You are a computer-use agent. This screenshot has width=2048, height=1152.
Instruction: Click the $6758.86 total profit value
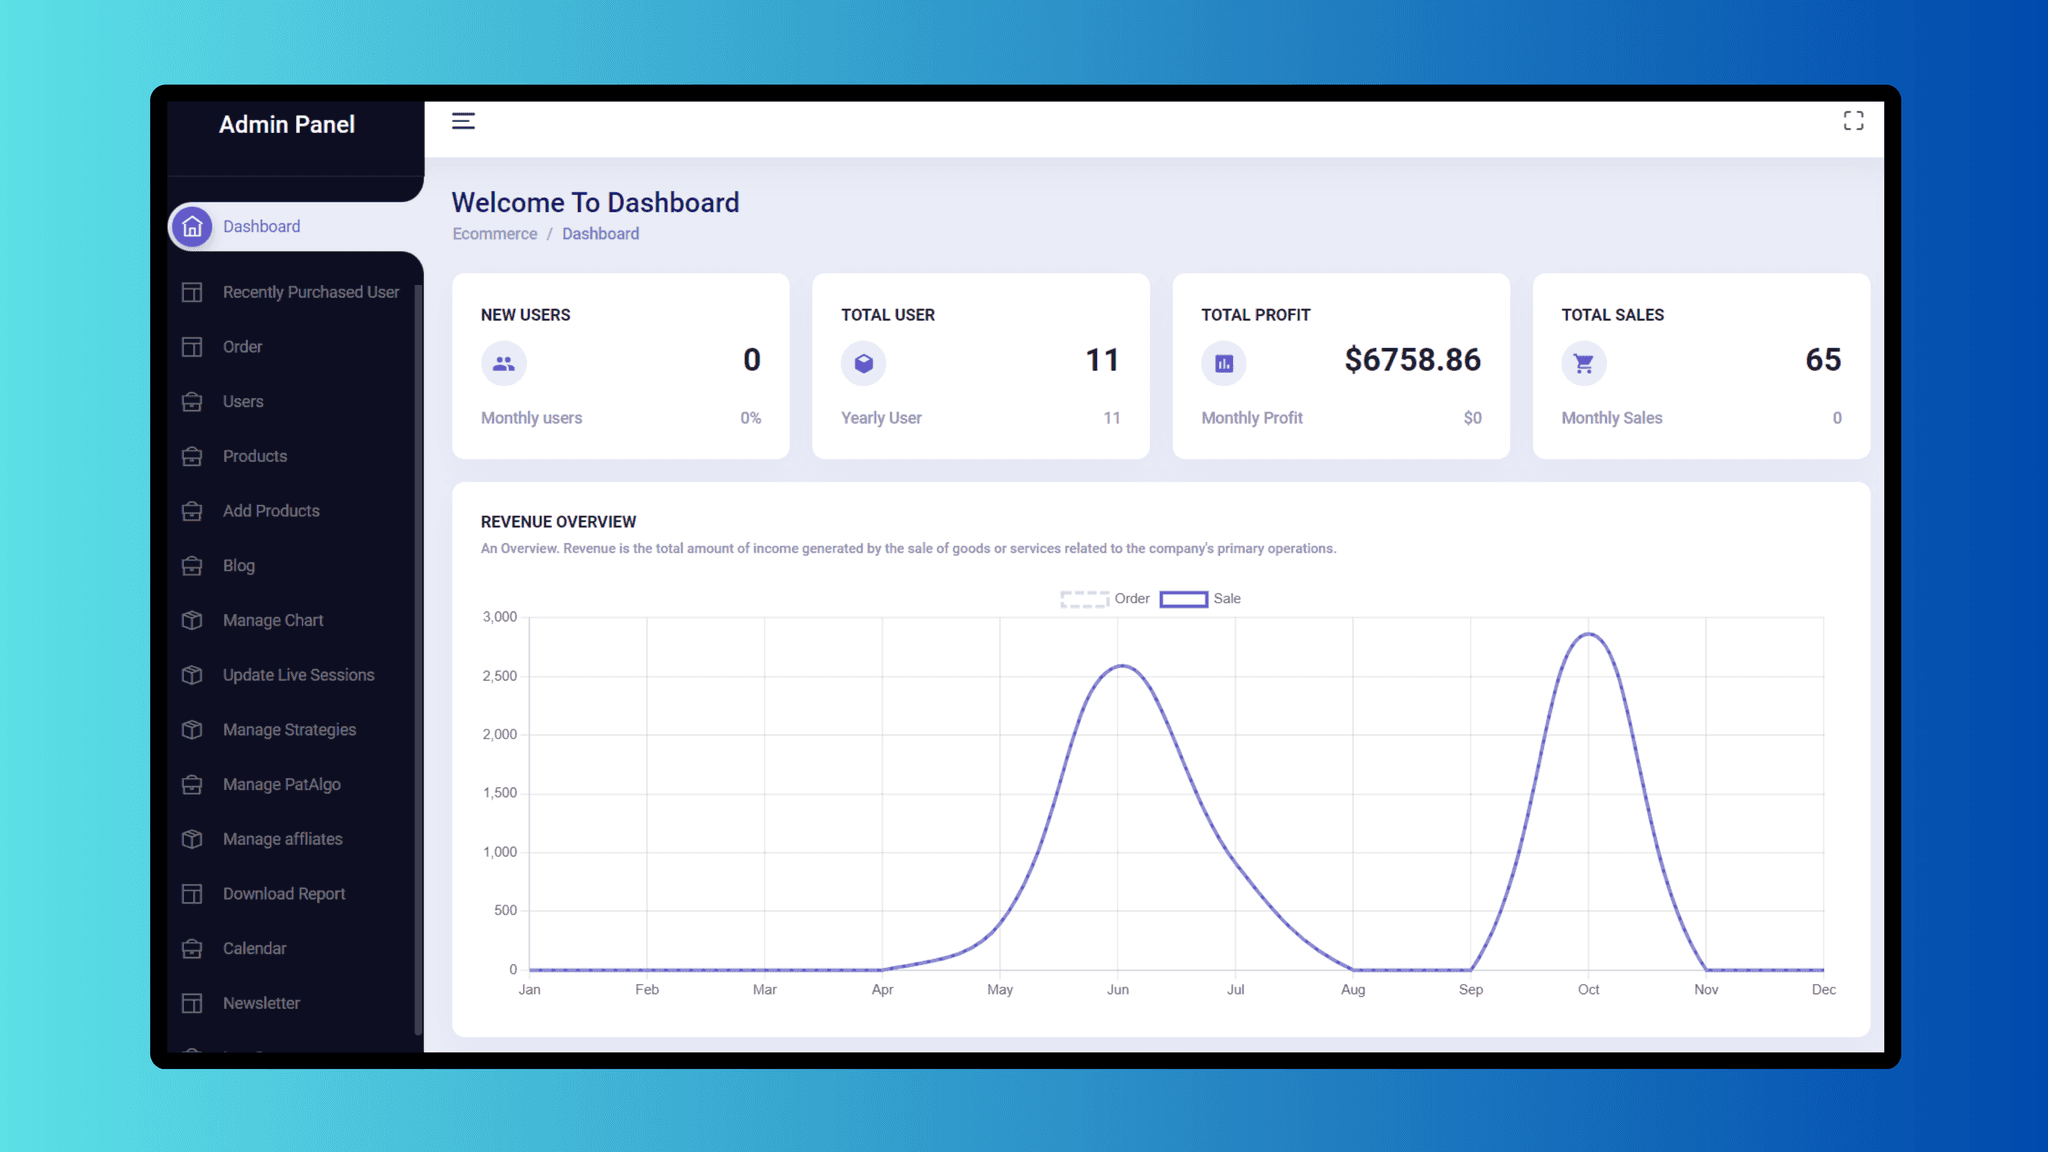pos(1412,360)
